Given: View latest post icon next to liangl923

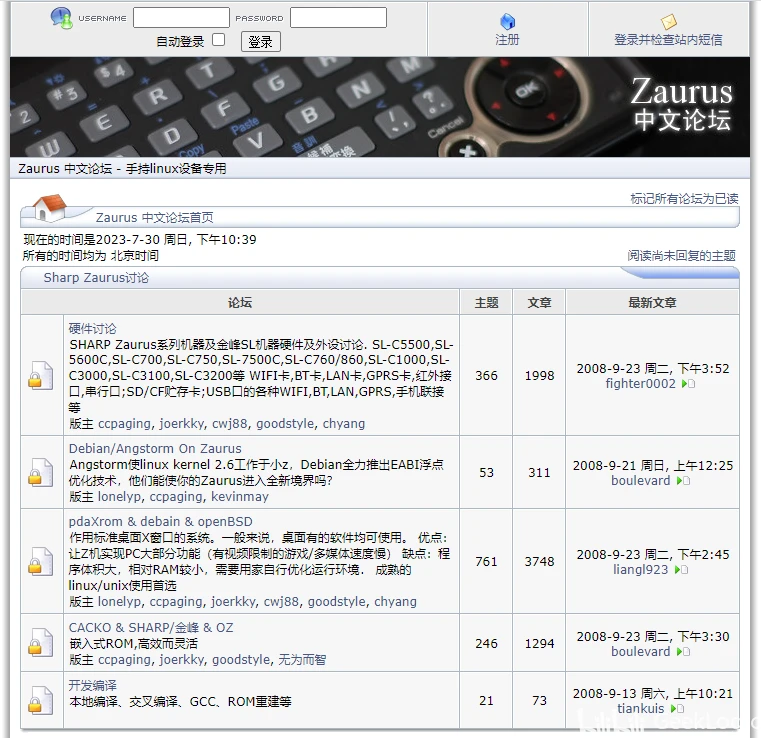Looking at the screenshot, I should tap(681, 570).
